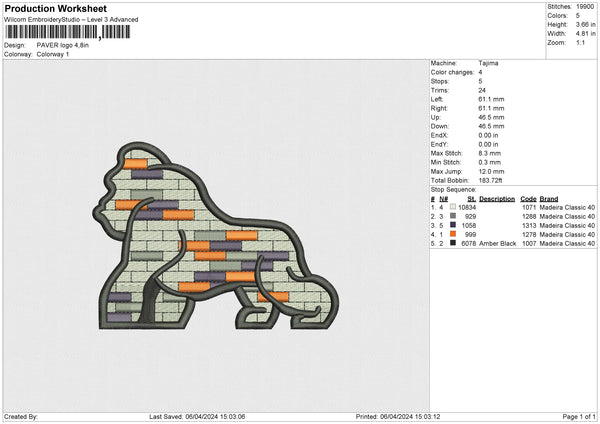Select the Width value 4.81 in
The width and height of the screenshot is (600, 424).
(585, 34)
